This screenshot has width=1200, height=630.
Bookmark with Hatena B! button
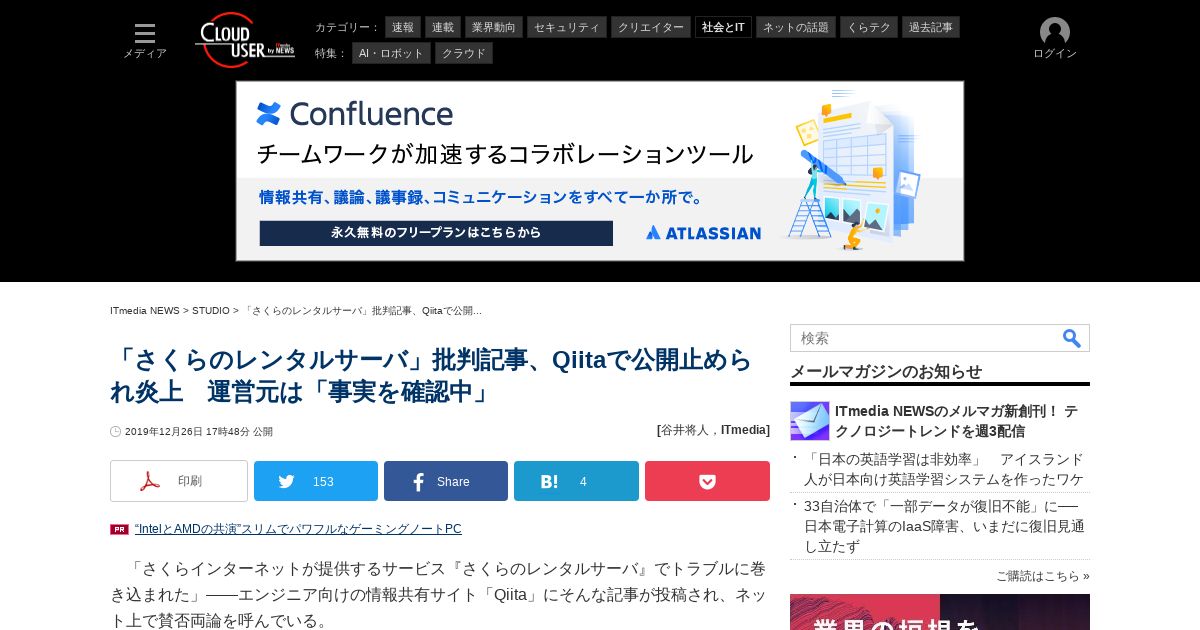[x=576, y=481]
